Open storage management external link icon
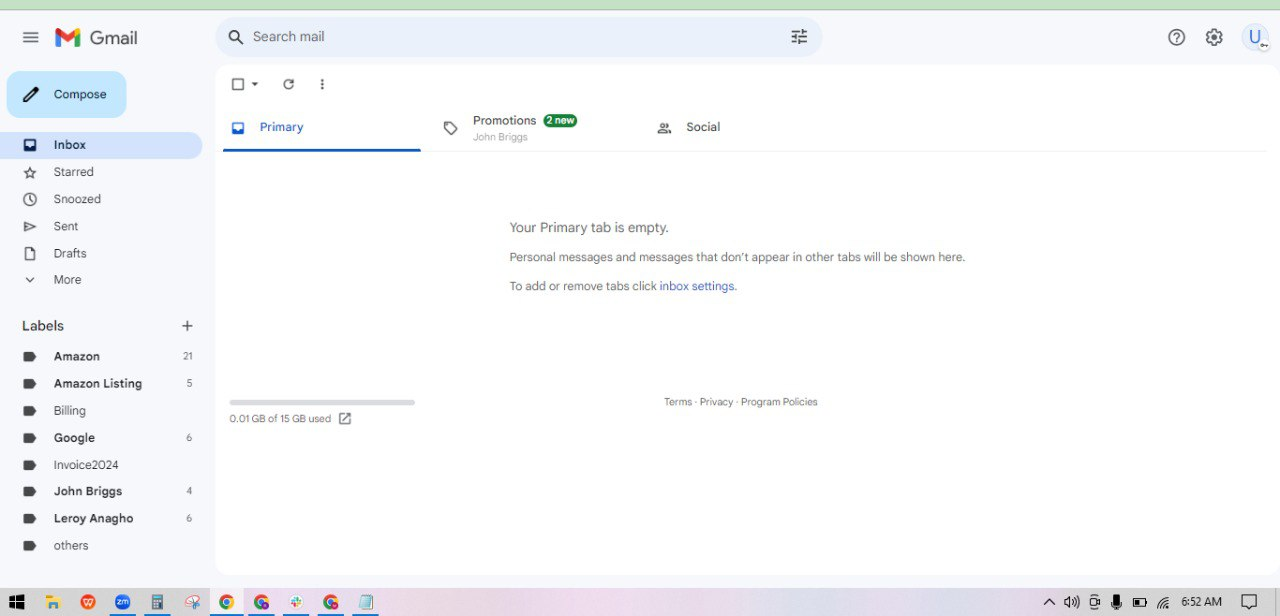This screenshot has height=616, width=1280. pos(345,419)
